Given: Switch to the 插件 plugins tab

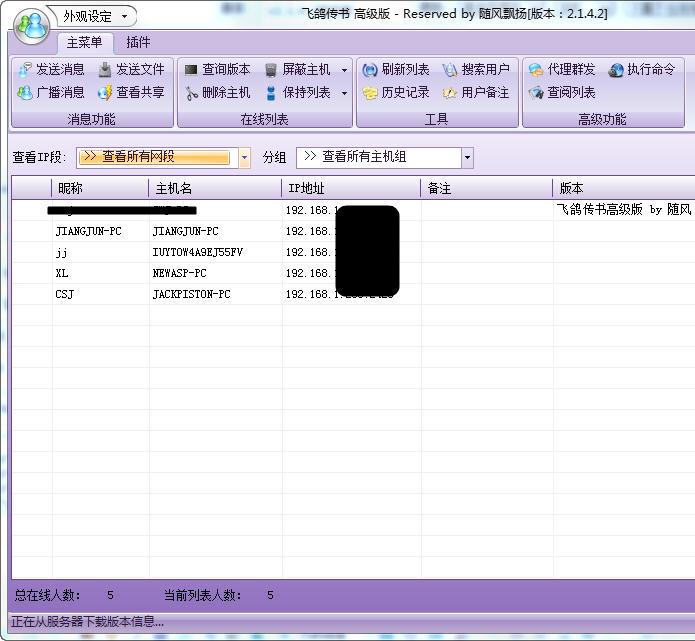Looking at the screenshot, I should coord(138,43).
